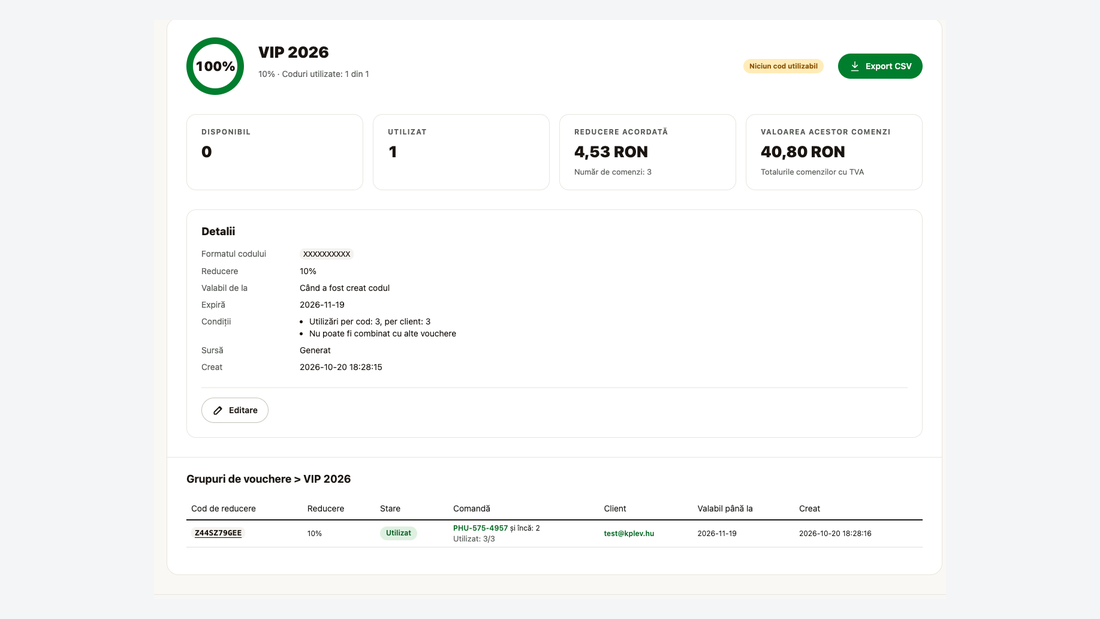Click the Utilizat status badge in table
The width and height of the screenshot is (1100, 619).
398,533
